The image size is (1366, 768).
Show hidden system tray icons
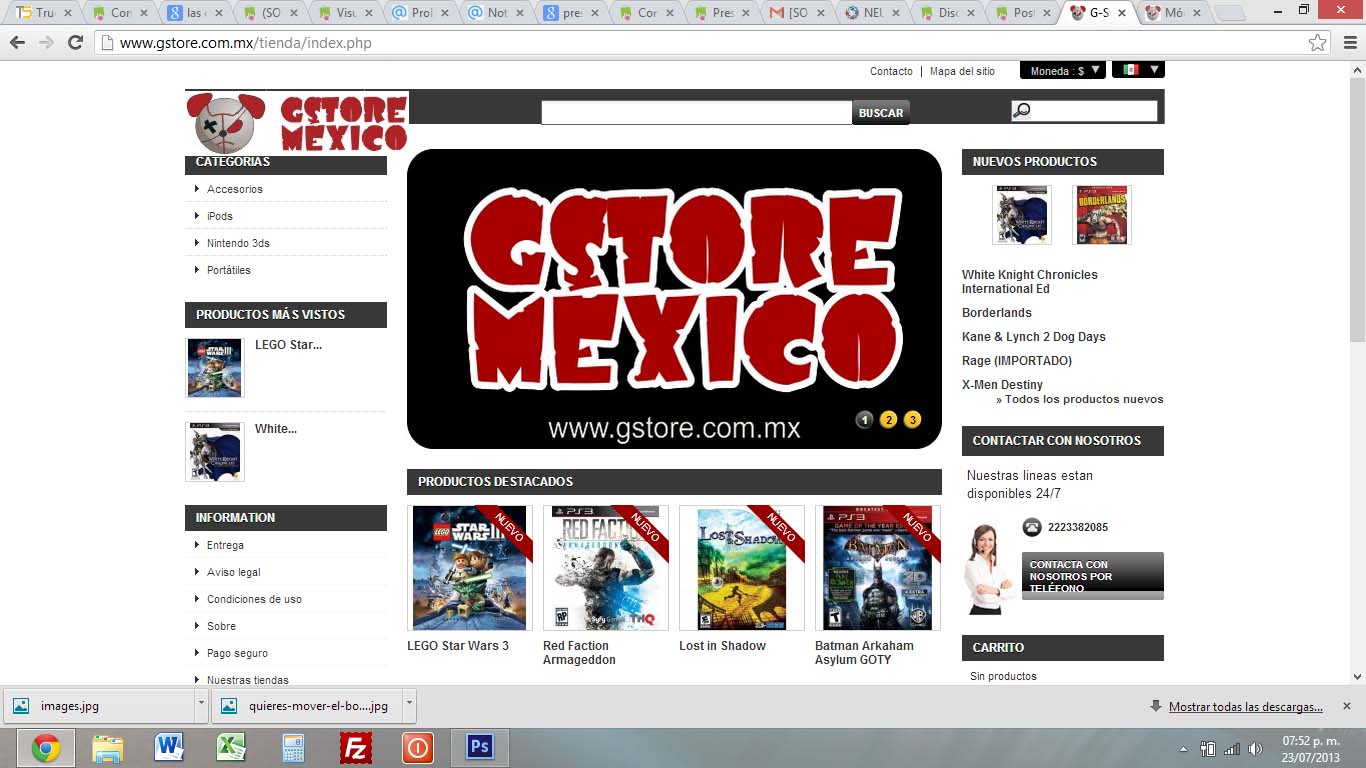pos(1184,749)
